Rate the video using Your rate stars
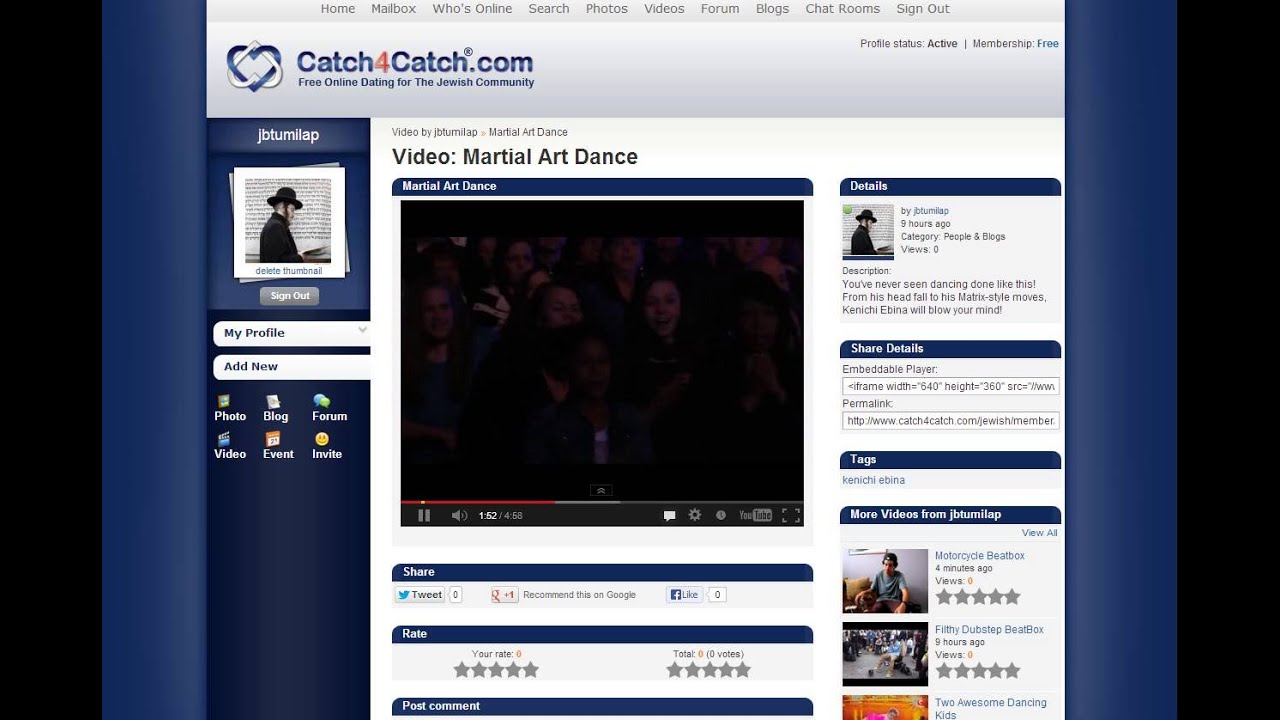 [496, 670]
